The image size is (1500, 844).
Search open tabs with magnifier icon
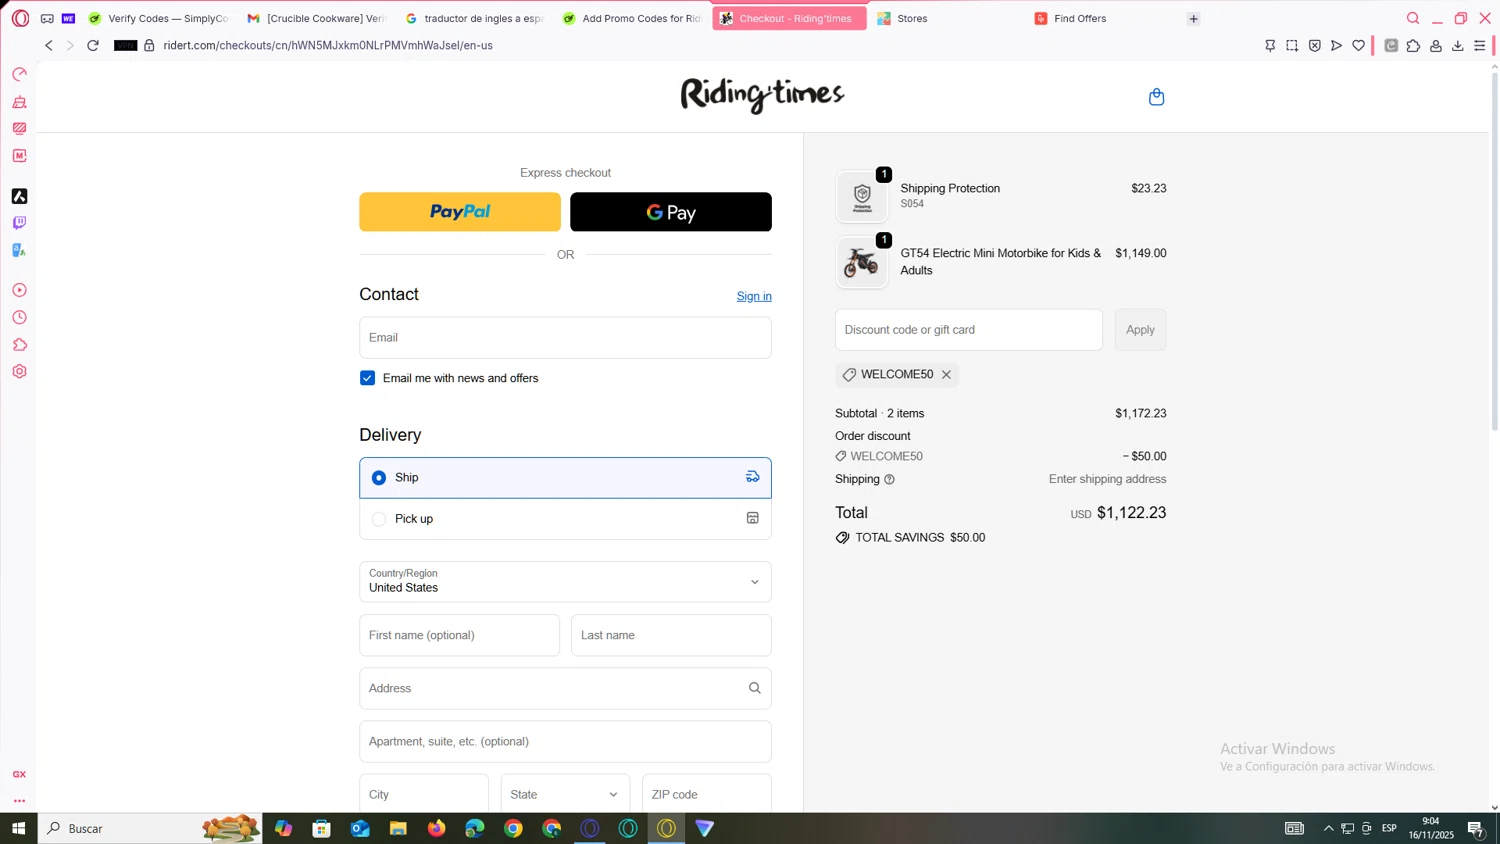(x=1413, y=18)
